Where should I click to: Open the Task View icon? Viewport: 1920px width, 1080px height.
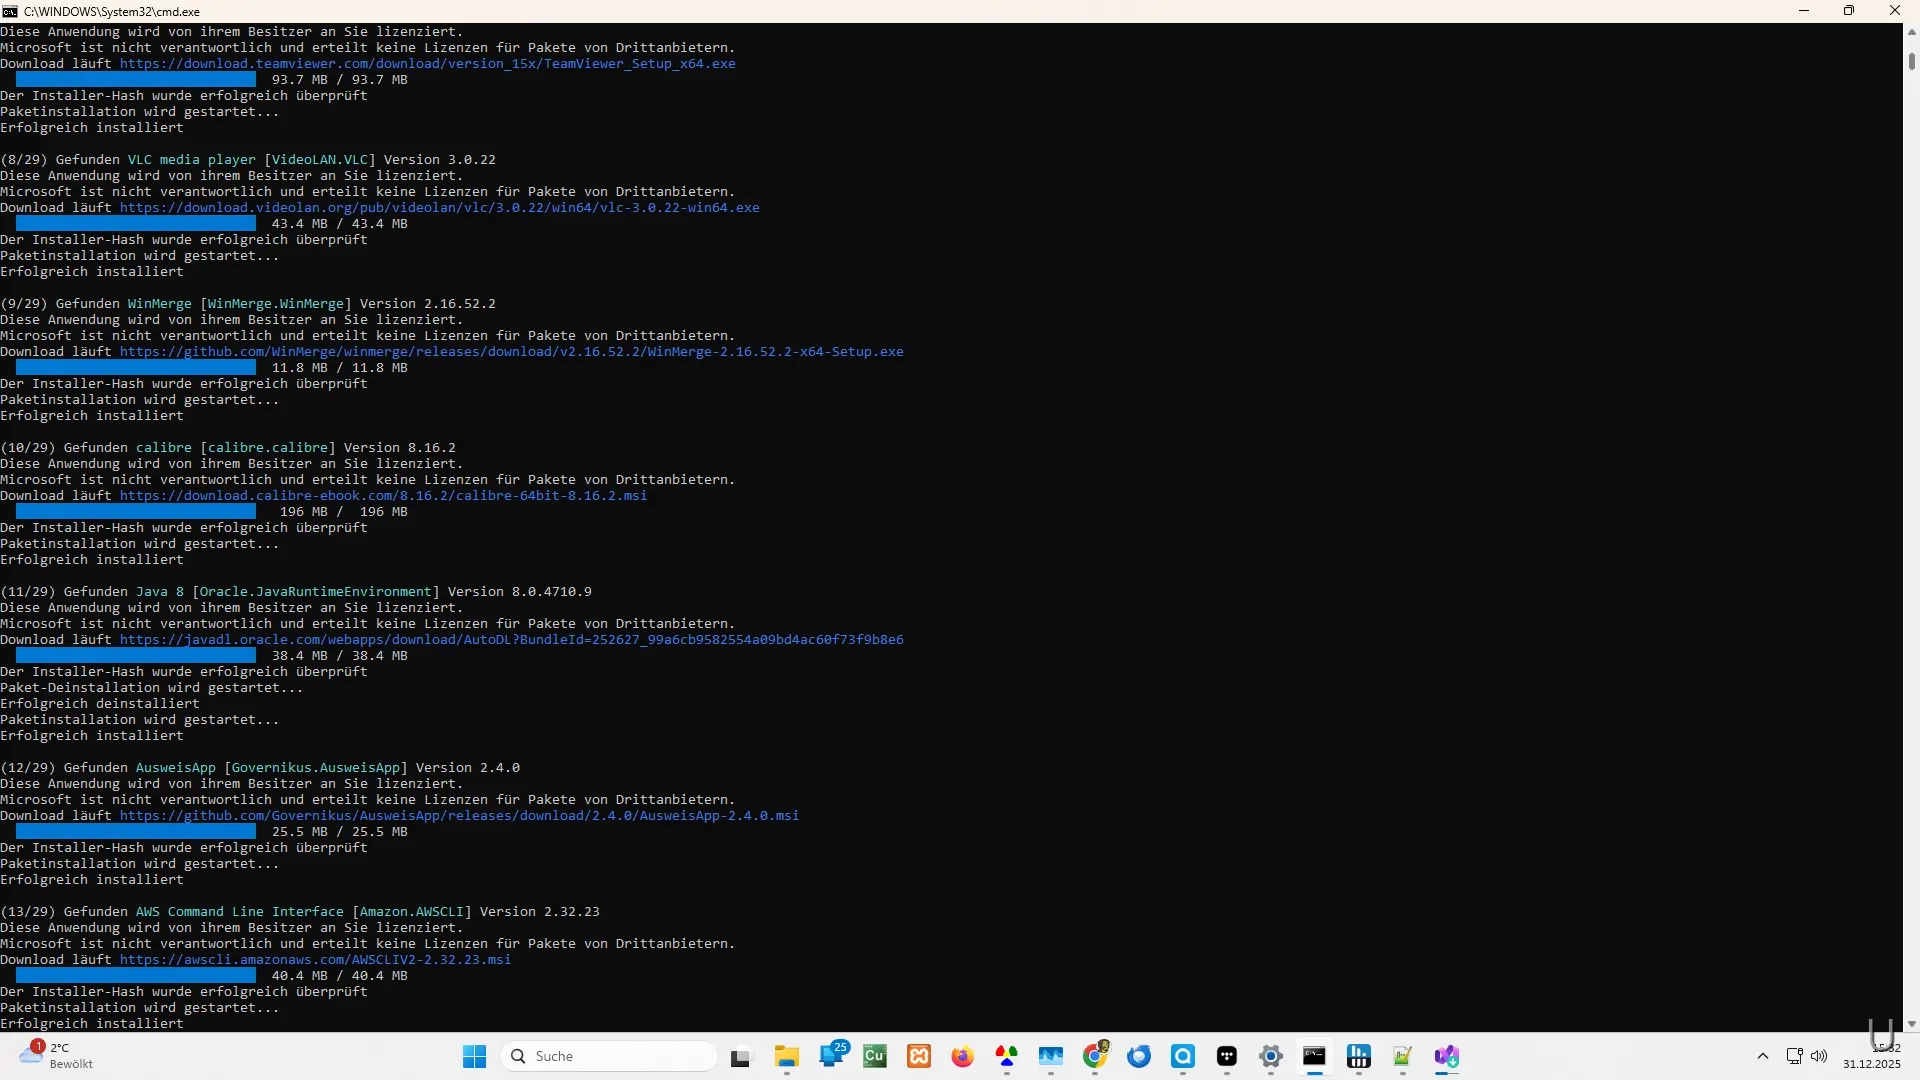(x=740, y=1057)
